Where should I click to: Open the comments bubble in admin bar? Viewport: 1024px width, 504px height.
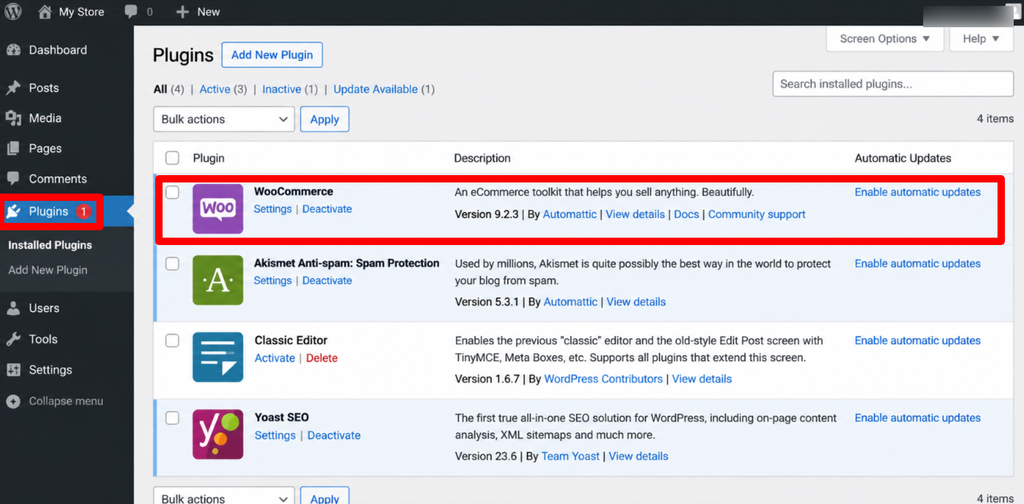point(131,12)
